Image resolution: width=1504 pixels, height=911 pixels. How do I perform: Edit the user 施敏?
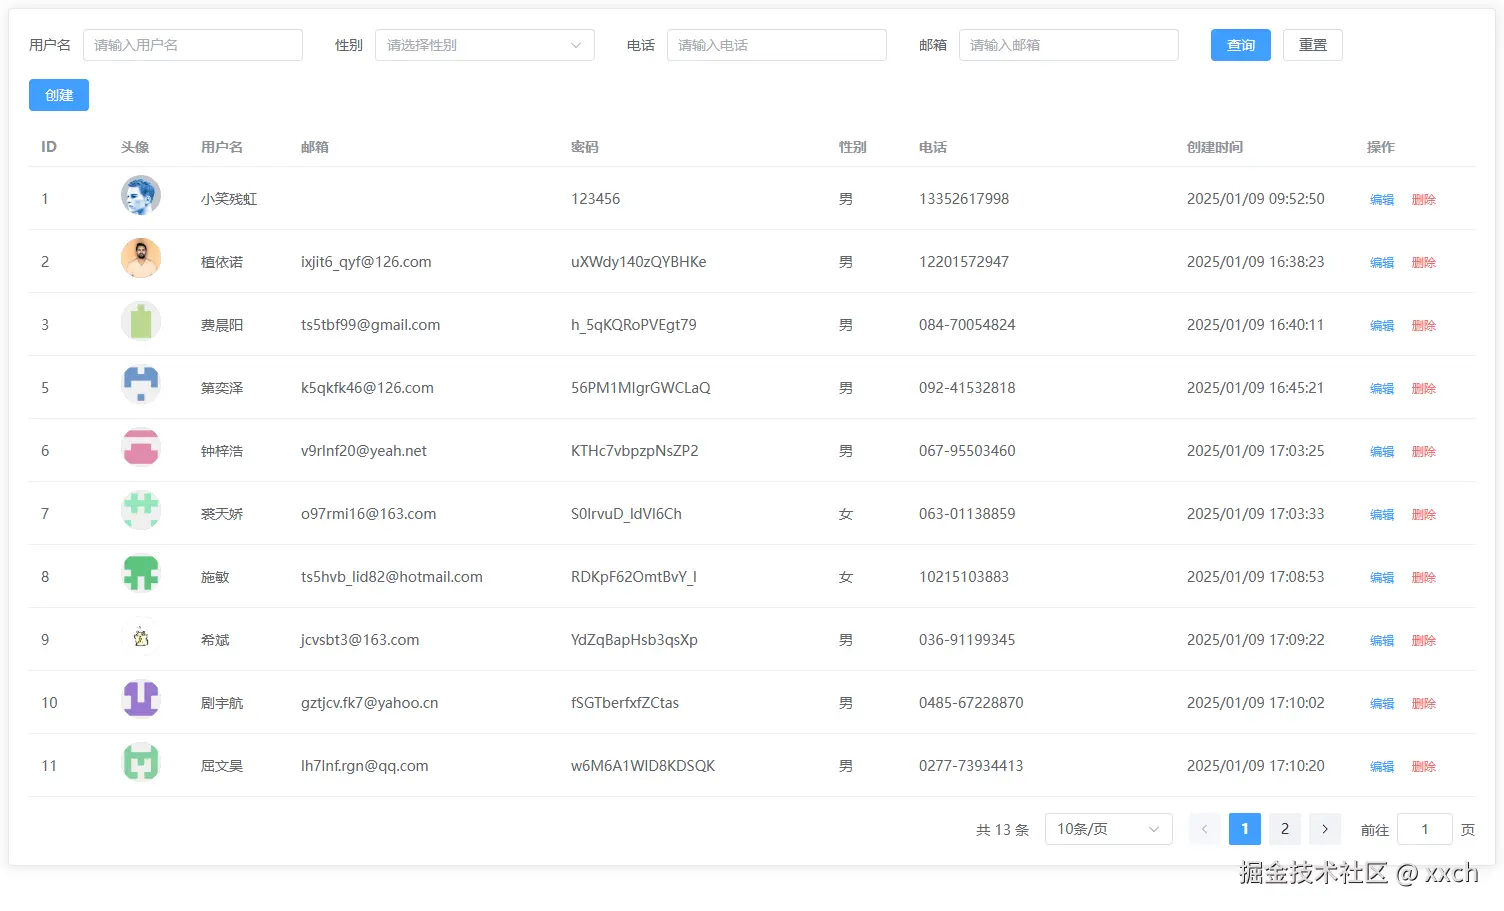[1382, 577]
